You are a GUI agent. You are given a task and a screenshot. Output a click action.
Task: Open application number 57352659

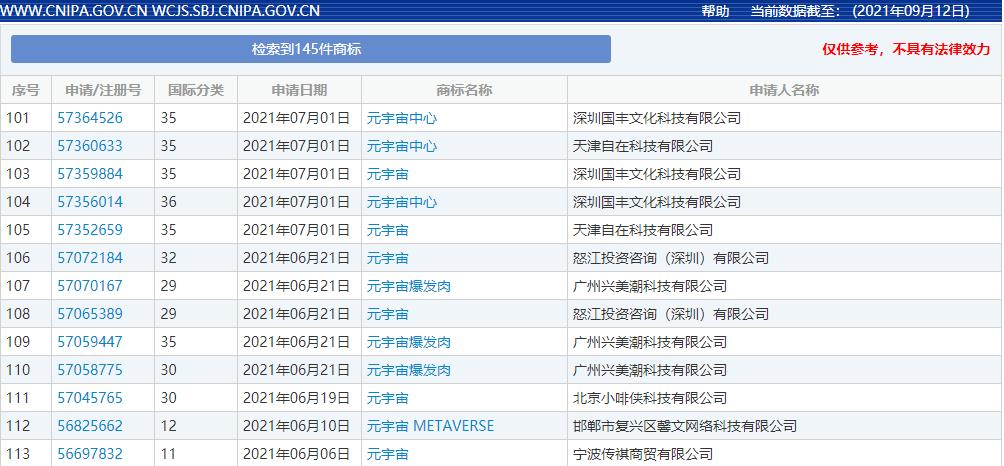90,230
